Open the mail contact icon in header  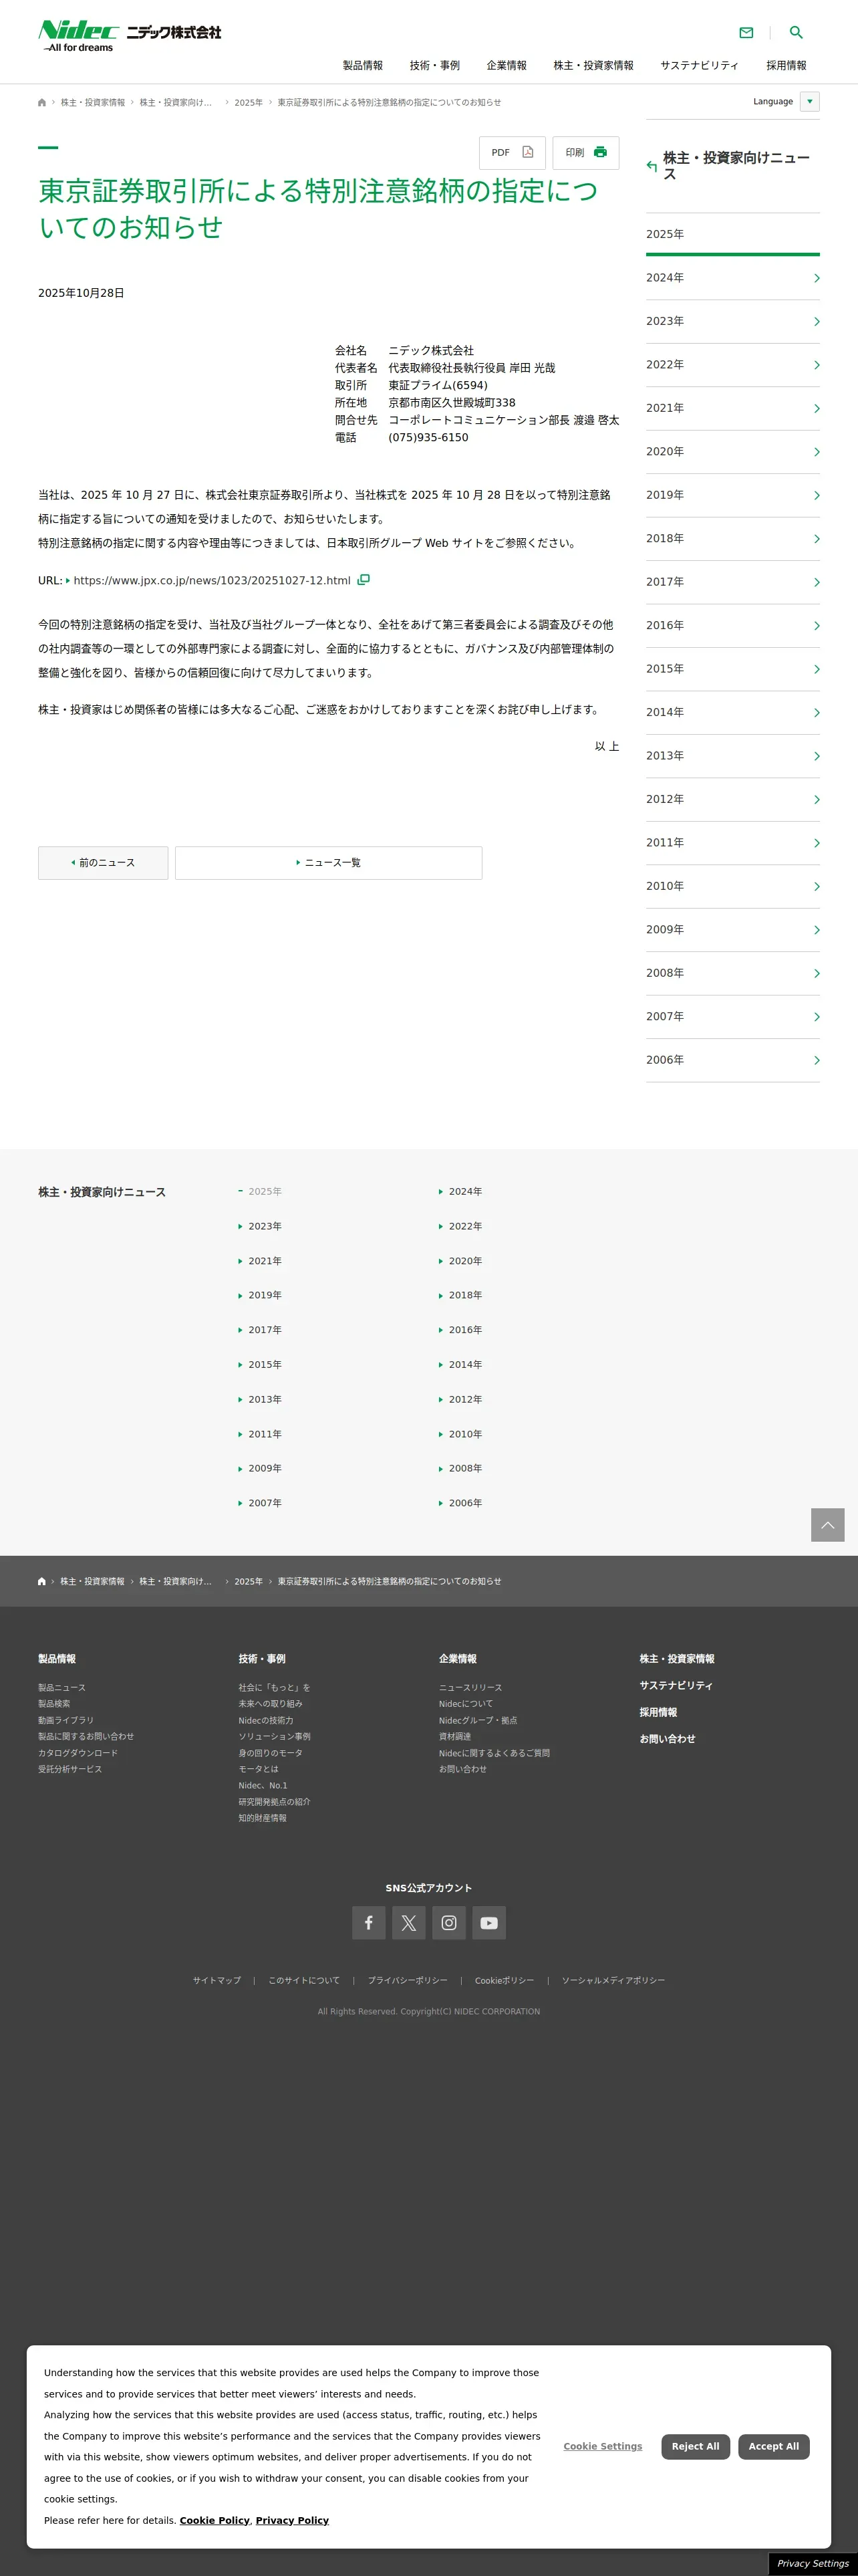746,33
